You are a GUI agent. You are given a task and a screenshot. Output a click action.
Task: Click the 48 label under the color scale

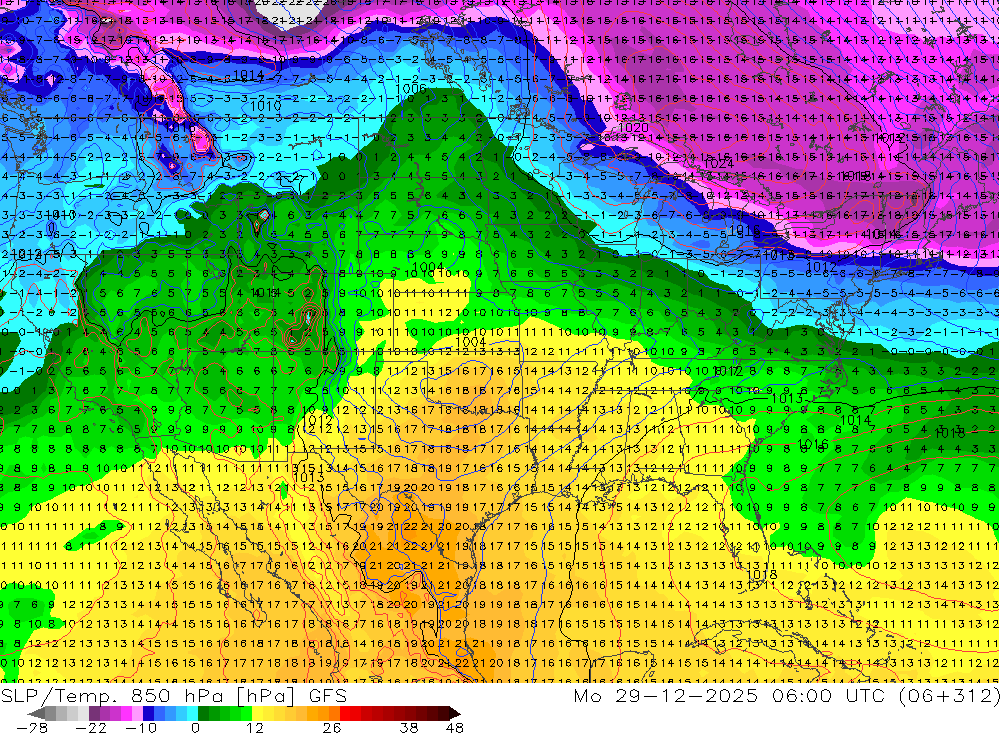pos(455,727)
